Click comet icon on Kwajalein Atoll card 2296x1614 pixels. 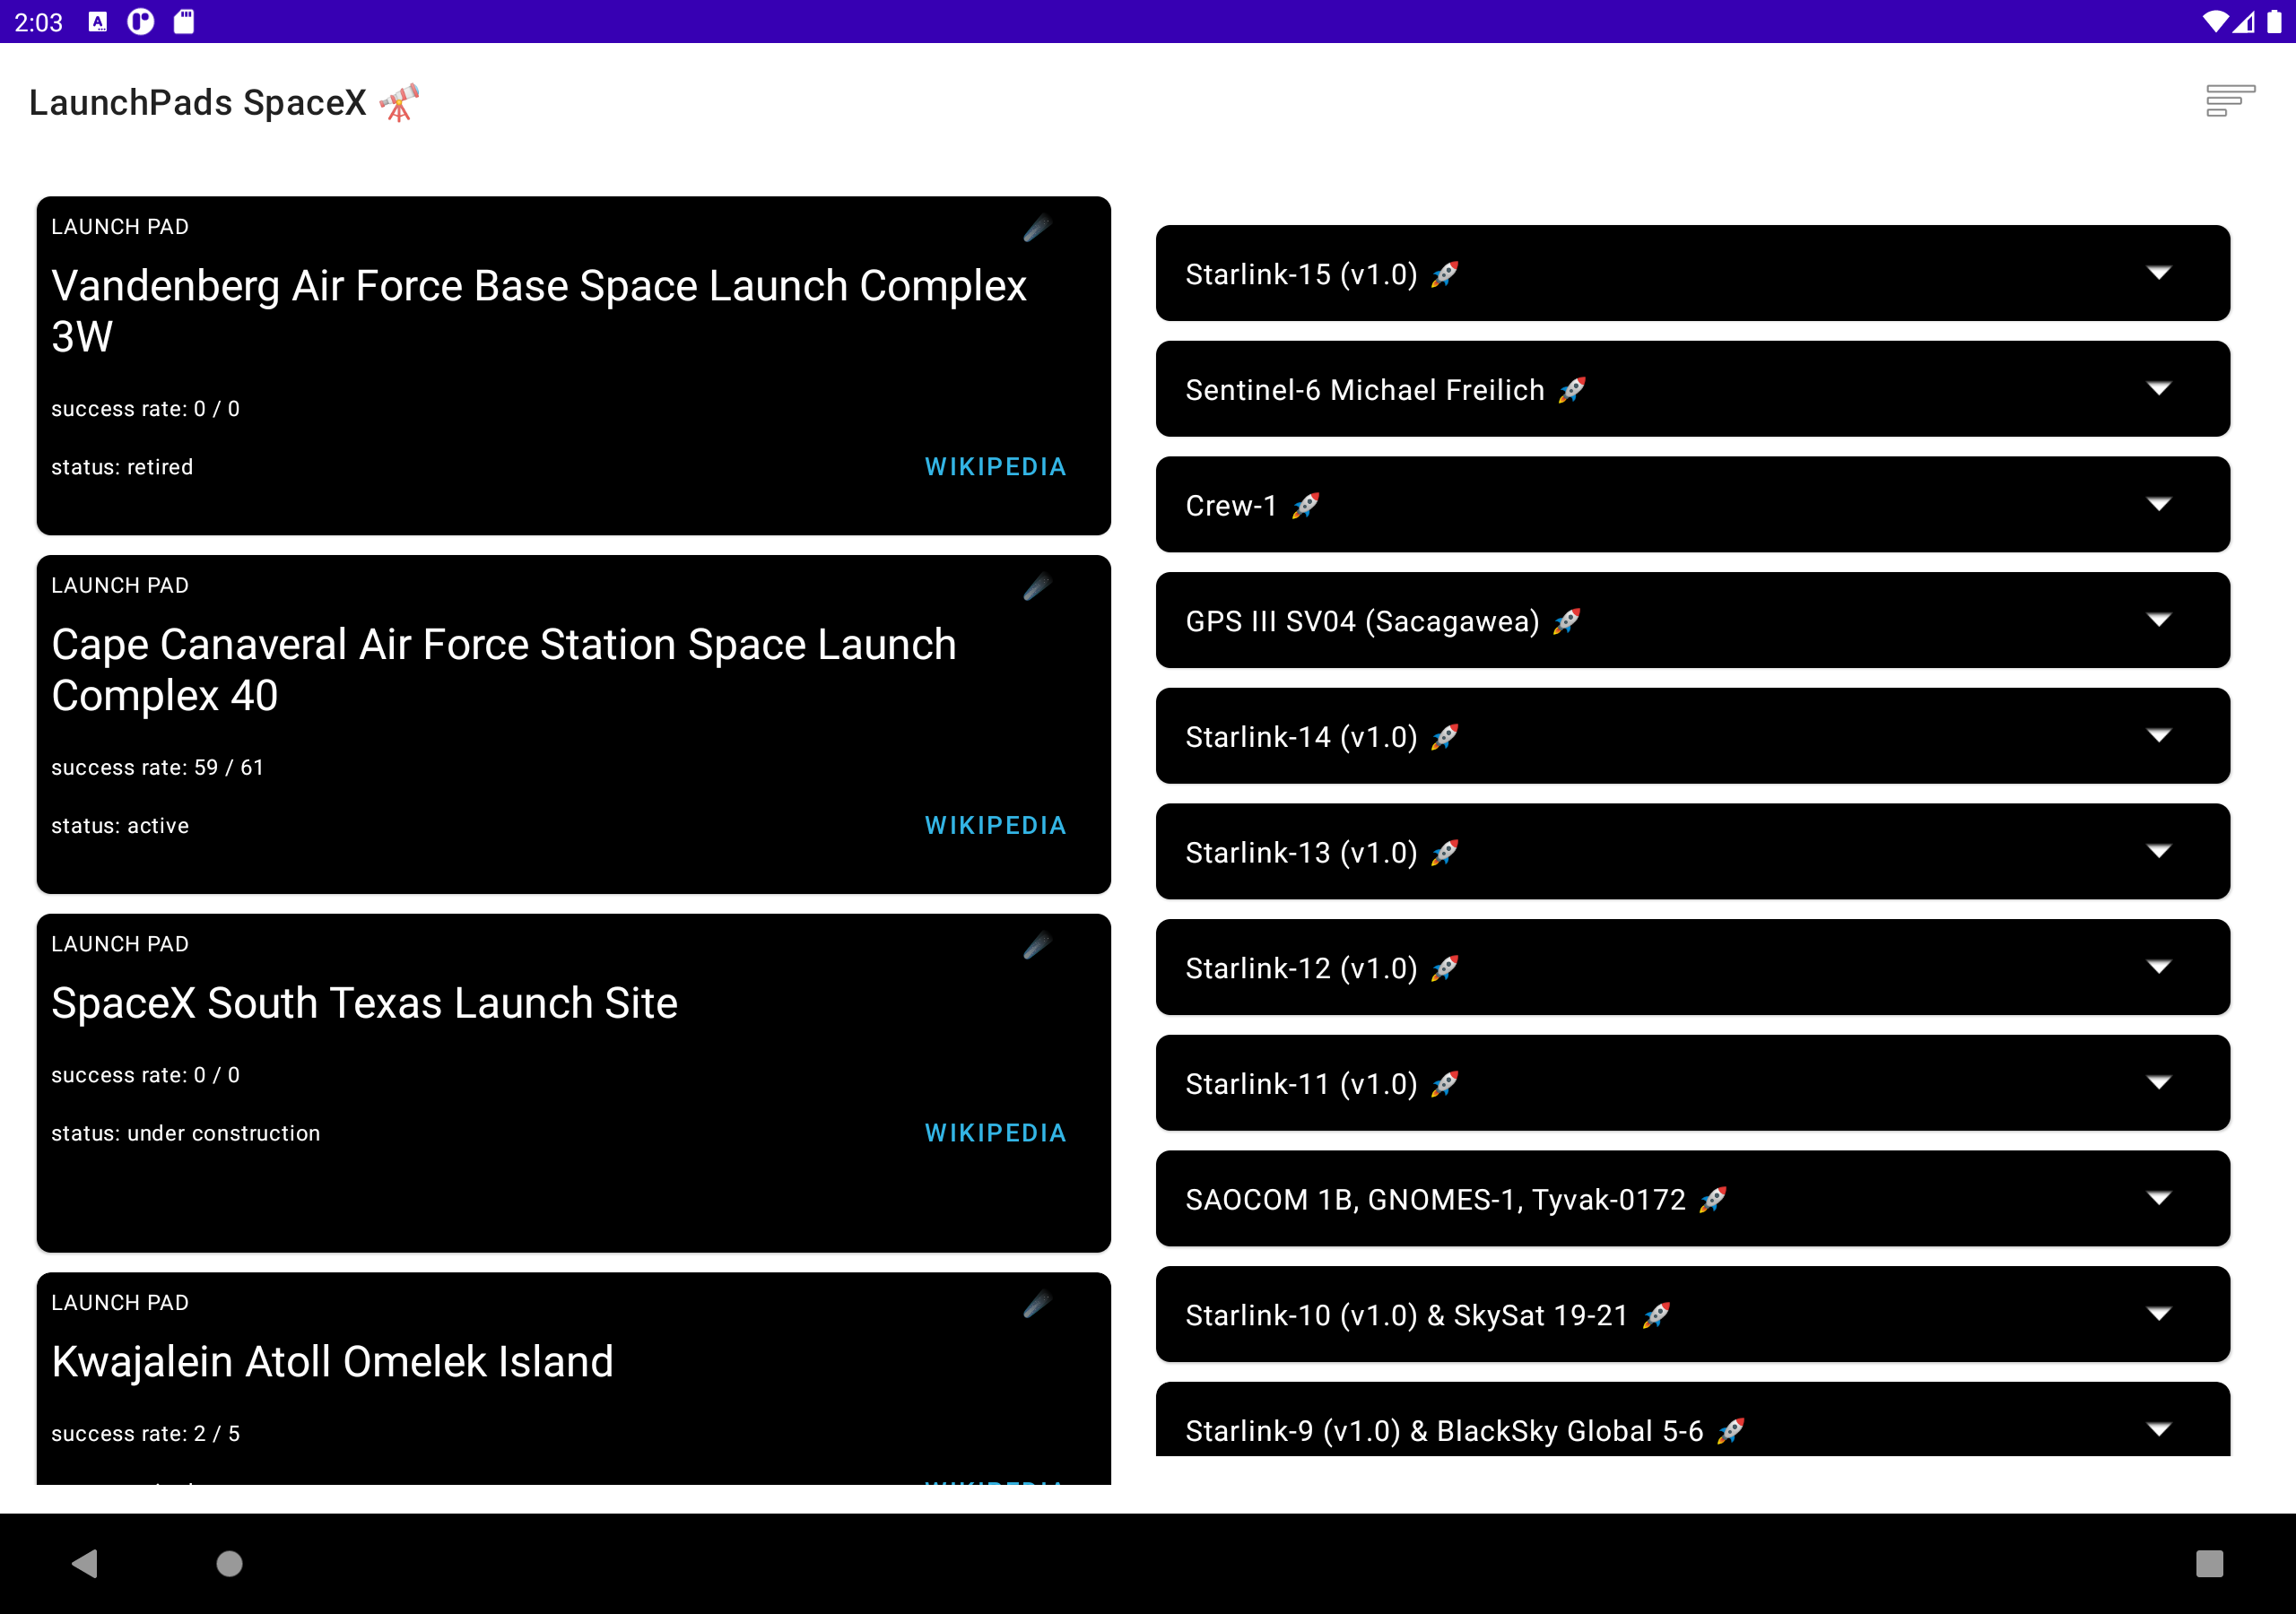(x=1037, y=1304)
